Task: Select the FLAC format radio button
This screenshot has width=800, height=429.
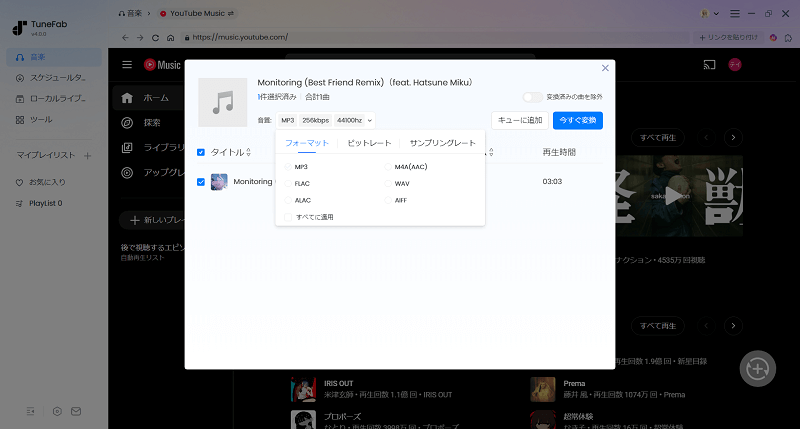Action: 289,183
